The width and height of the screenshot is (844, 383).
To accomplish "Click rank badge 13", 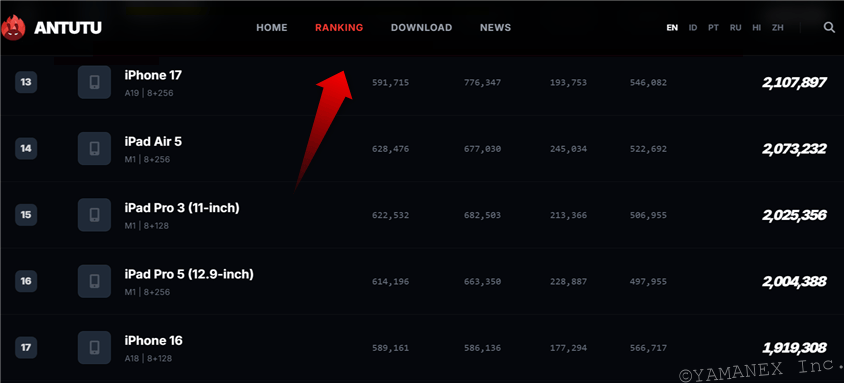I will coord(26,82).
